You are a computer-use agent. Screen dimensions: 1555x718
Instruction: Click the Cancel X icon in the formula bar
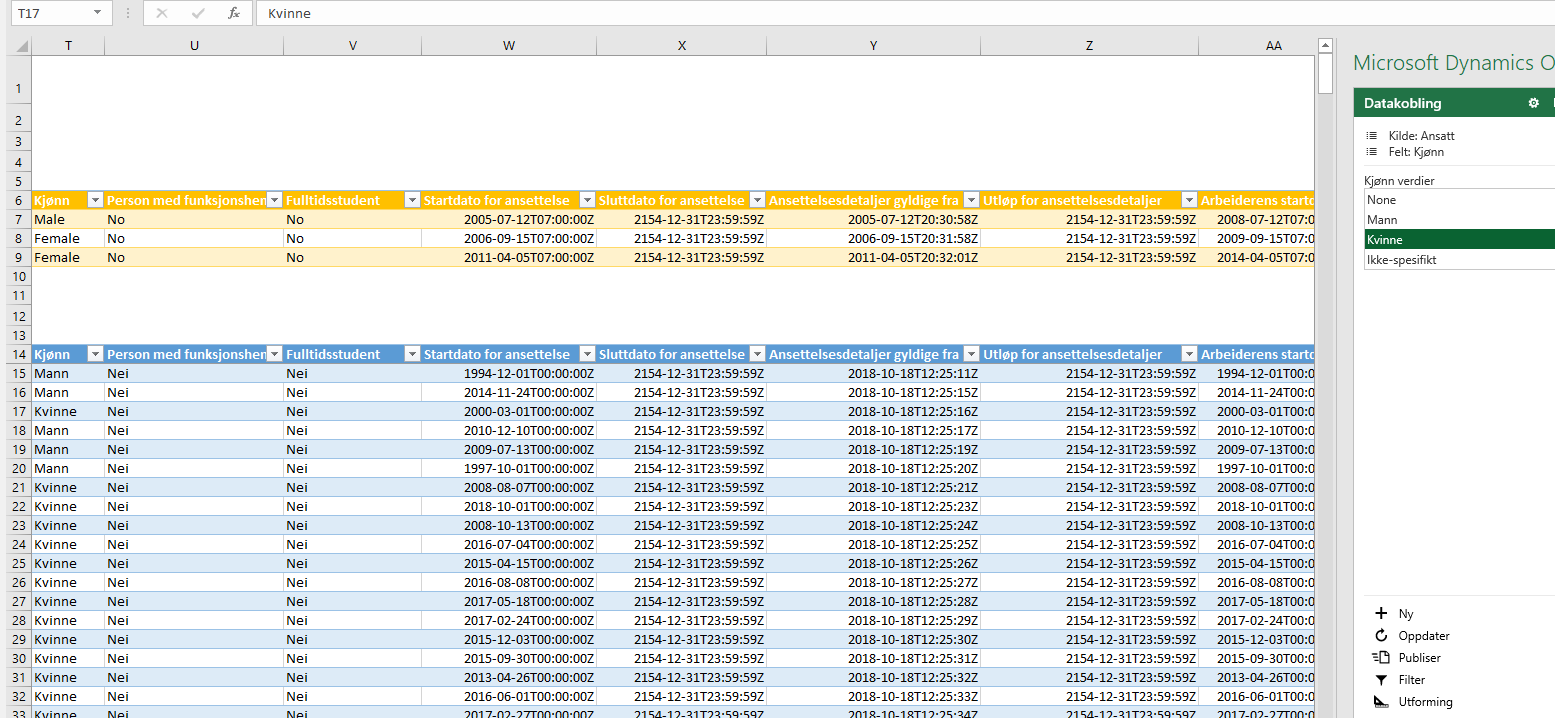(161, 13)
